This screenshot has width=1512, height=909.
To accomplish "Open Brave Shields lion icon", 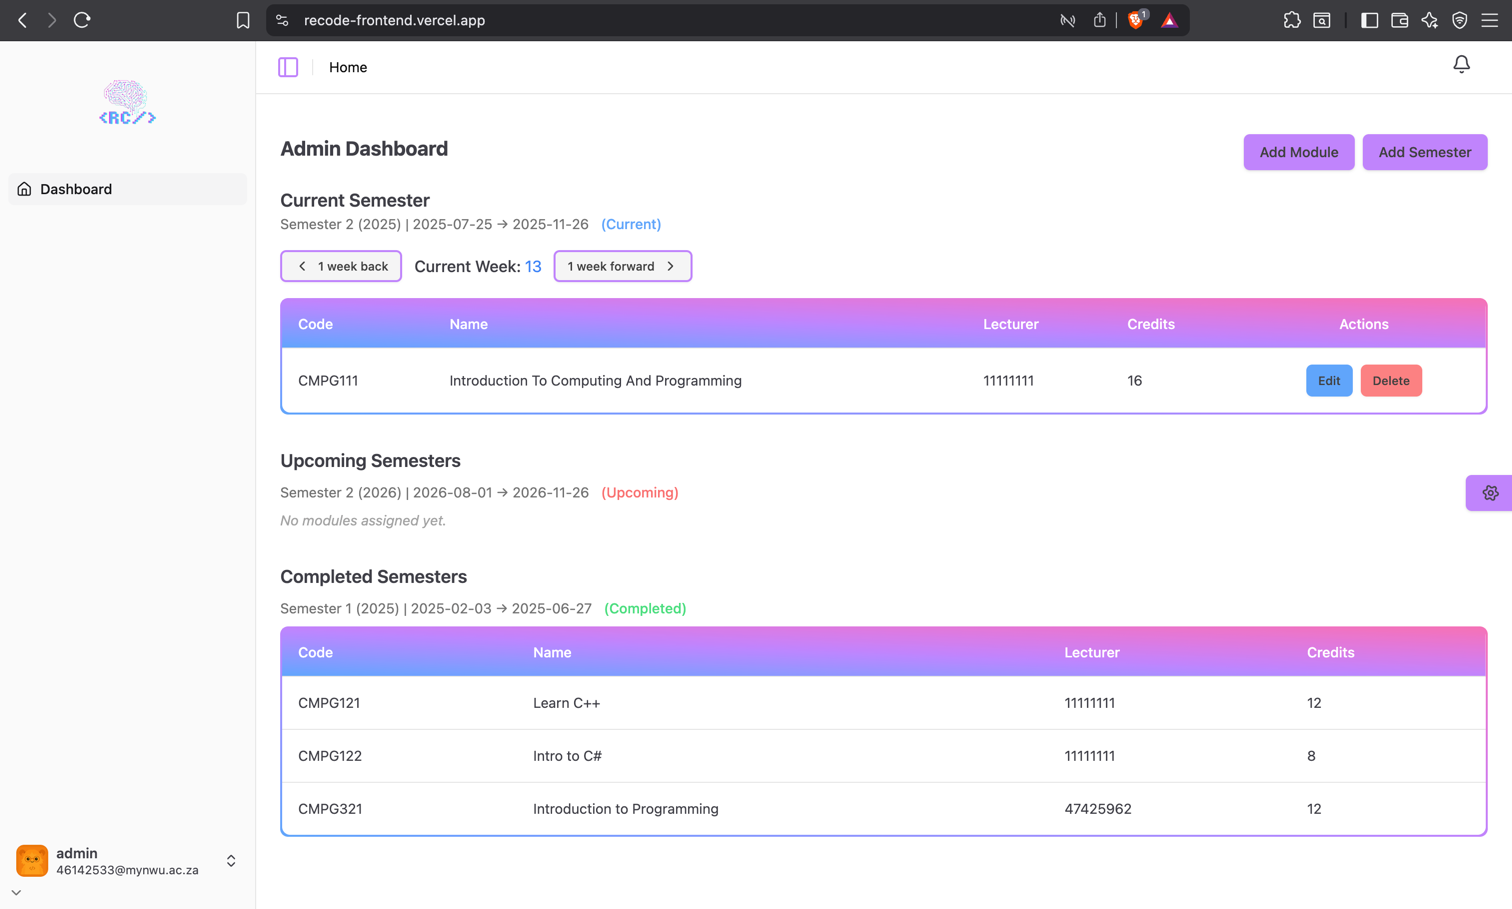I will point(1137,19).
